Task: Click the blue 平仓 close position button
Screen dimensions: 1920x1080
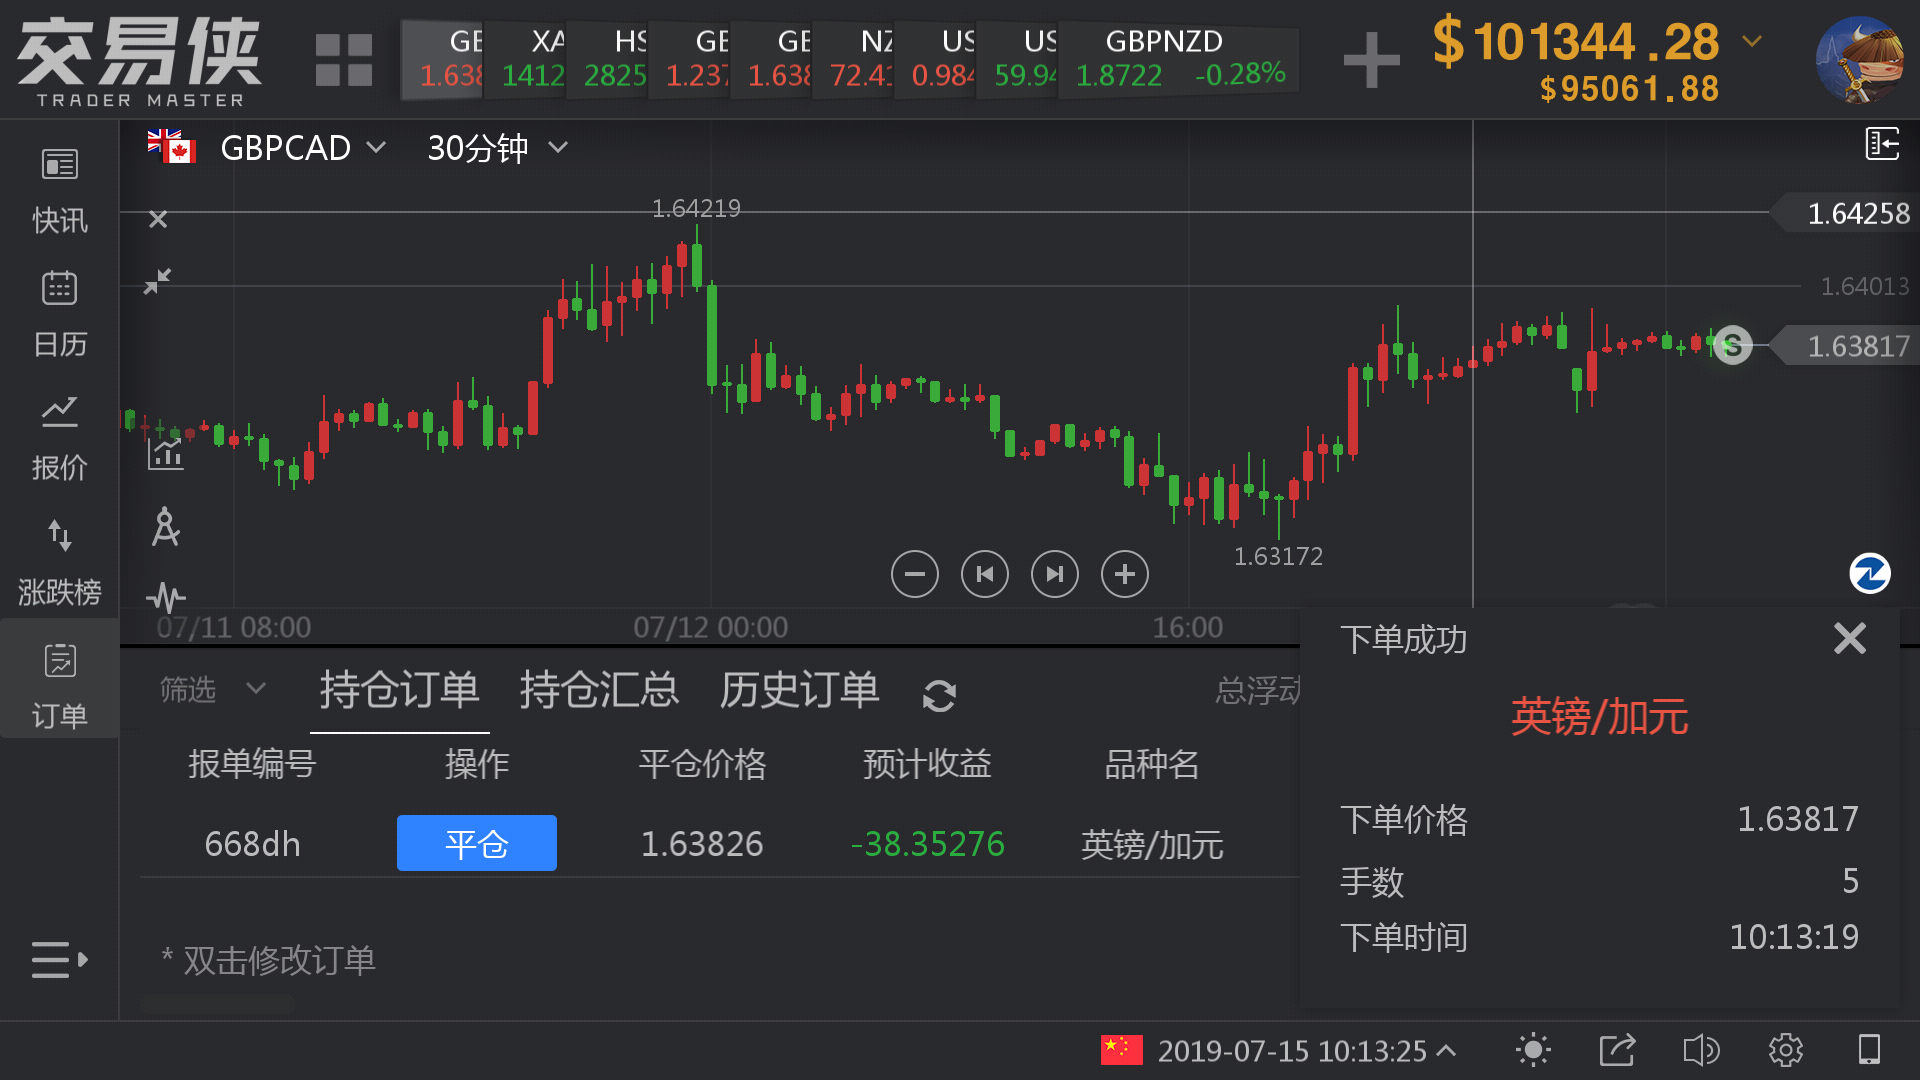Action: pos(476,843)
